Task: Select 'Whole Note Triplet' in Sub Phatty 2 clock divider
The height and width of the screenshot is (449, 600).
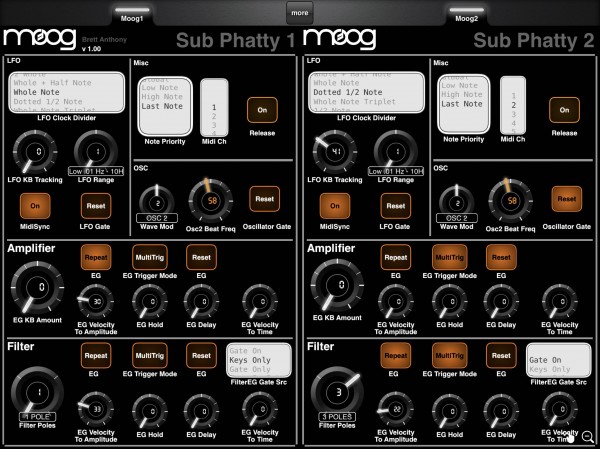Action: [354, 102]
